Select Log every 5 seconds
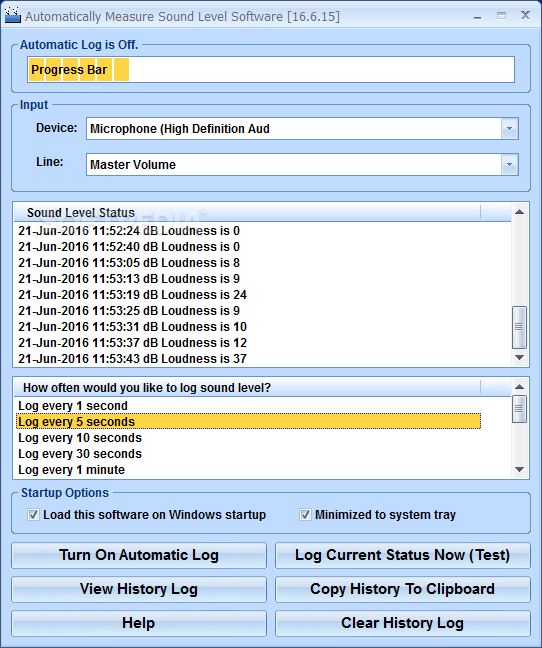Screen dimensions: 542x648 (248, 422)
